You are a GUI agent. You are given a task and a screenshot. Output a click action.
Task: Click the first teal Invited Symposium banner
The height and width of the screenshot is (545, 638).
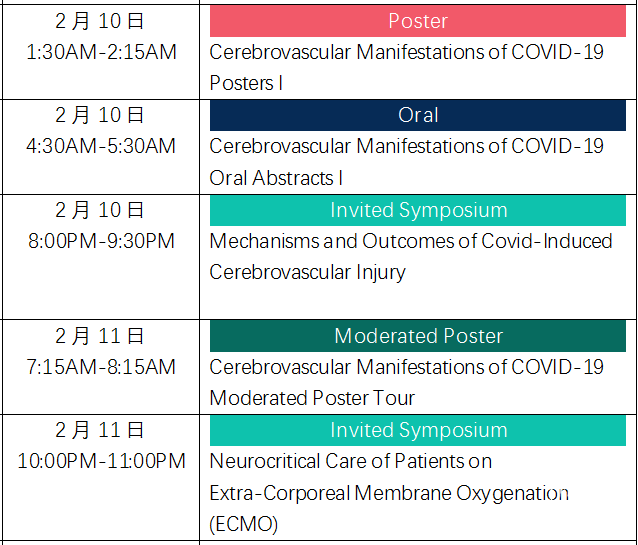pyautogui.click(x=417, y=210)
